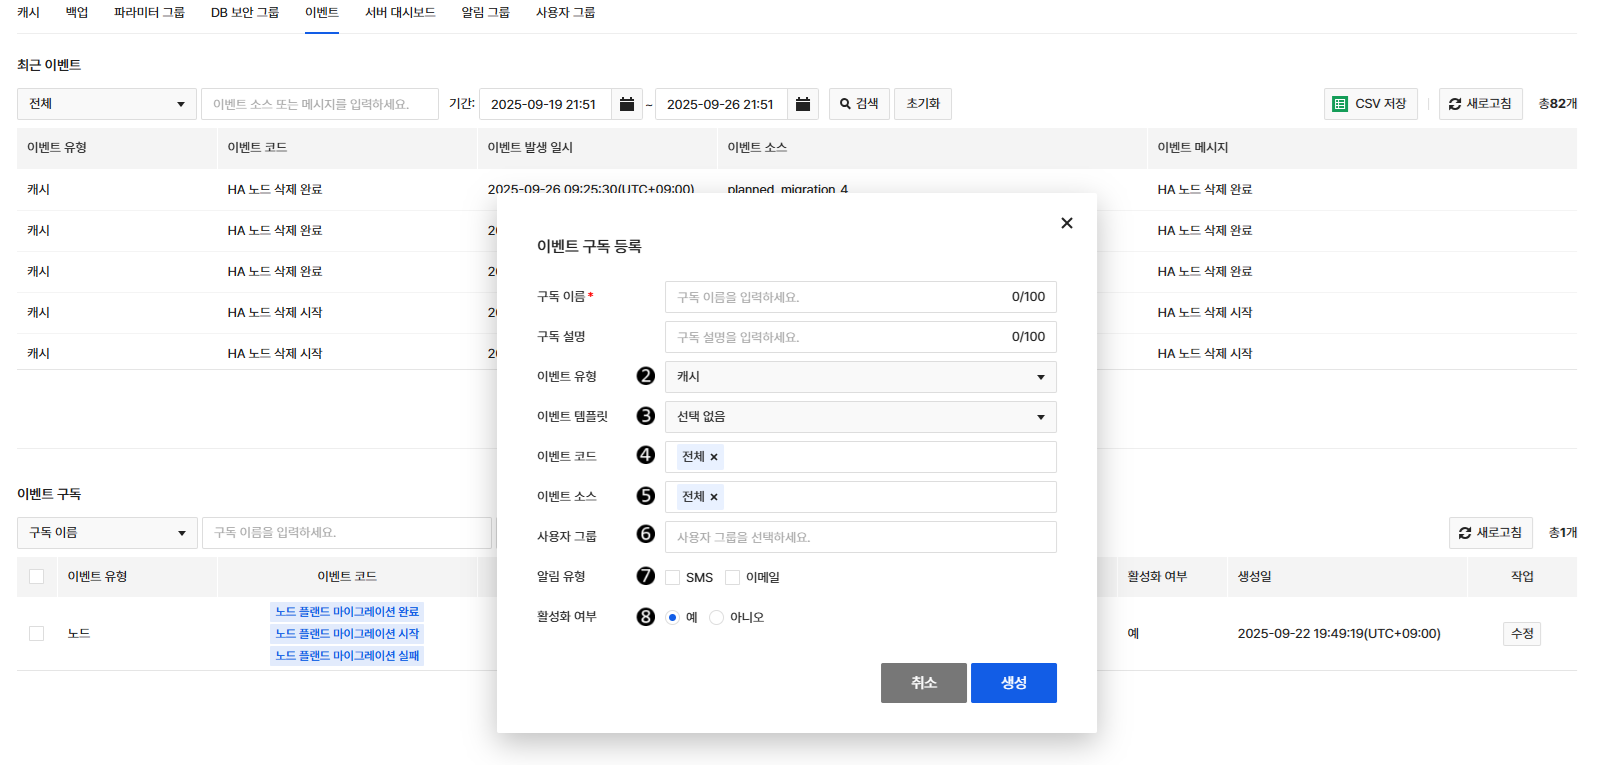This screenshot has height=765, width=1606.
Task: Remove the 전체 tag from 이벤트 소스
Action: [x=714, y=497]
